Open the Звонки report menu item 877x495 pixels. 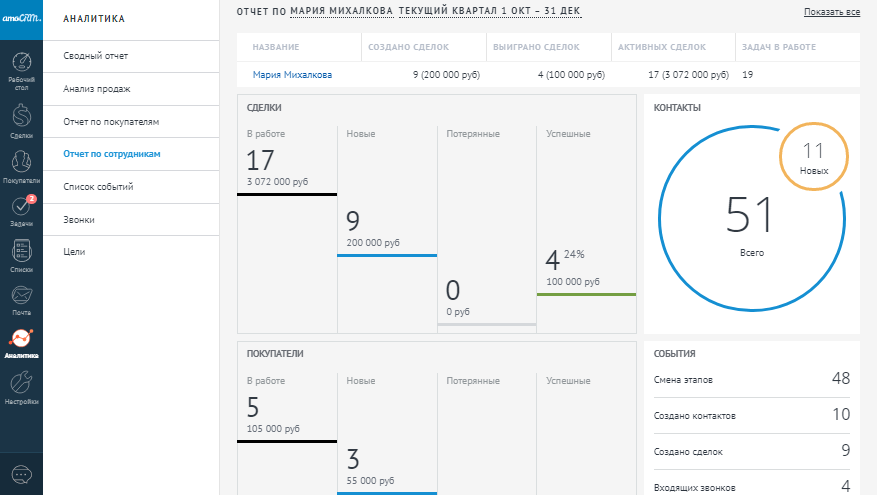(79, 220)
